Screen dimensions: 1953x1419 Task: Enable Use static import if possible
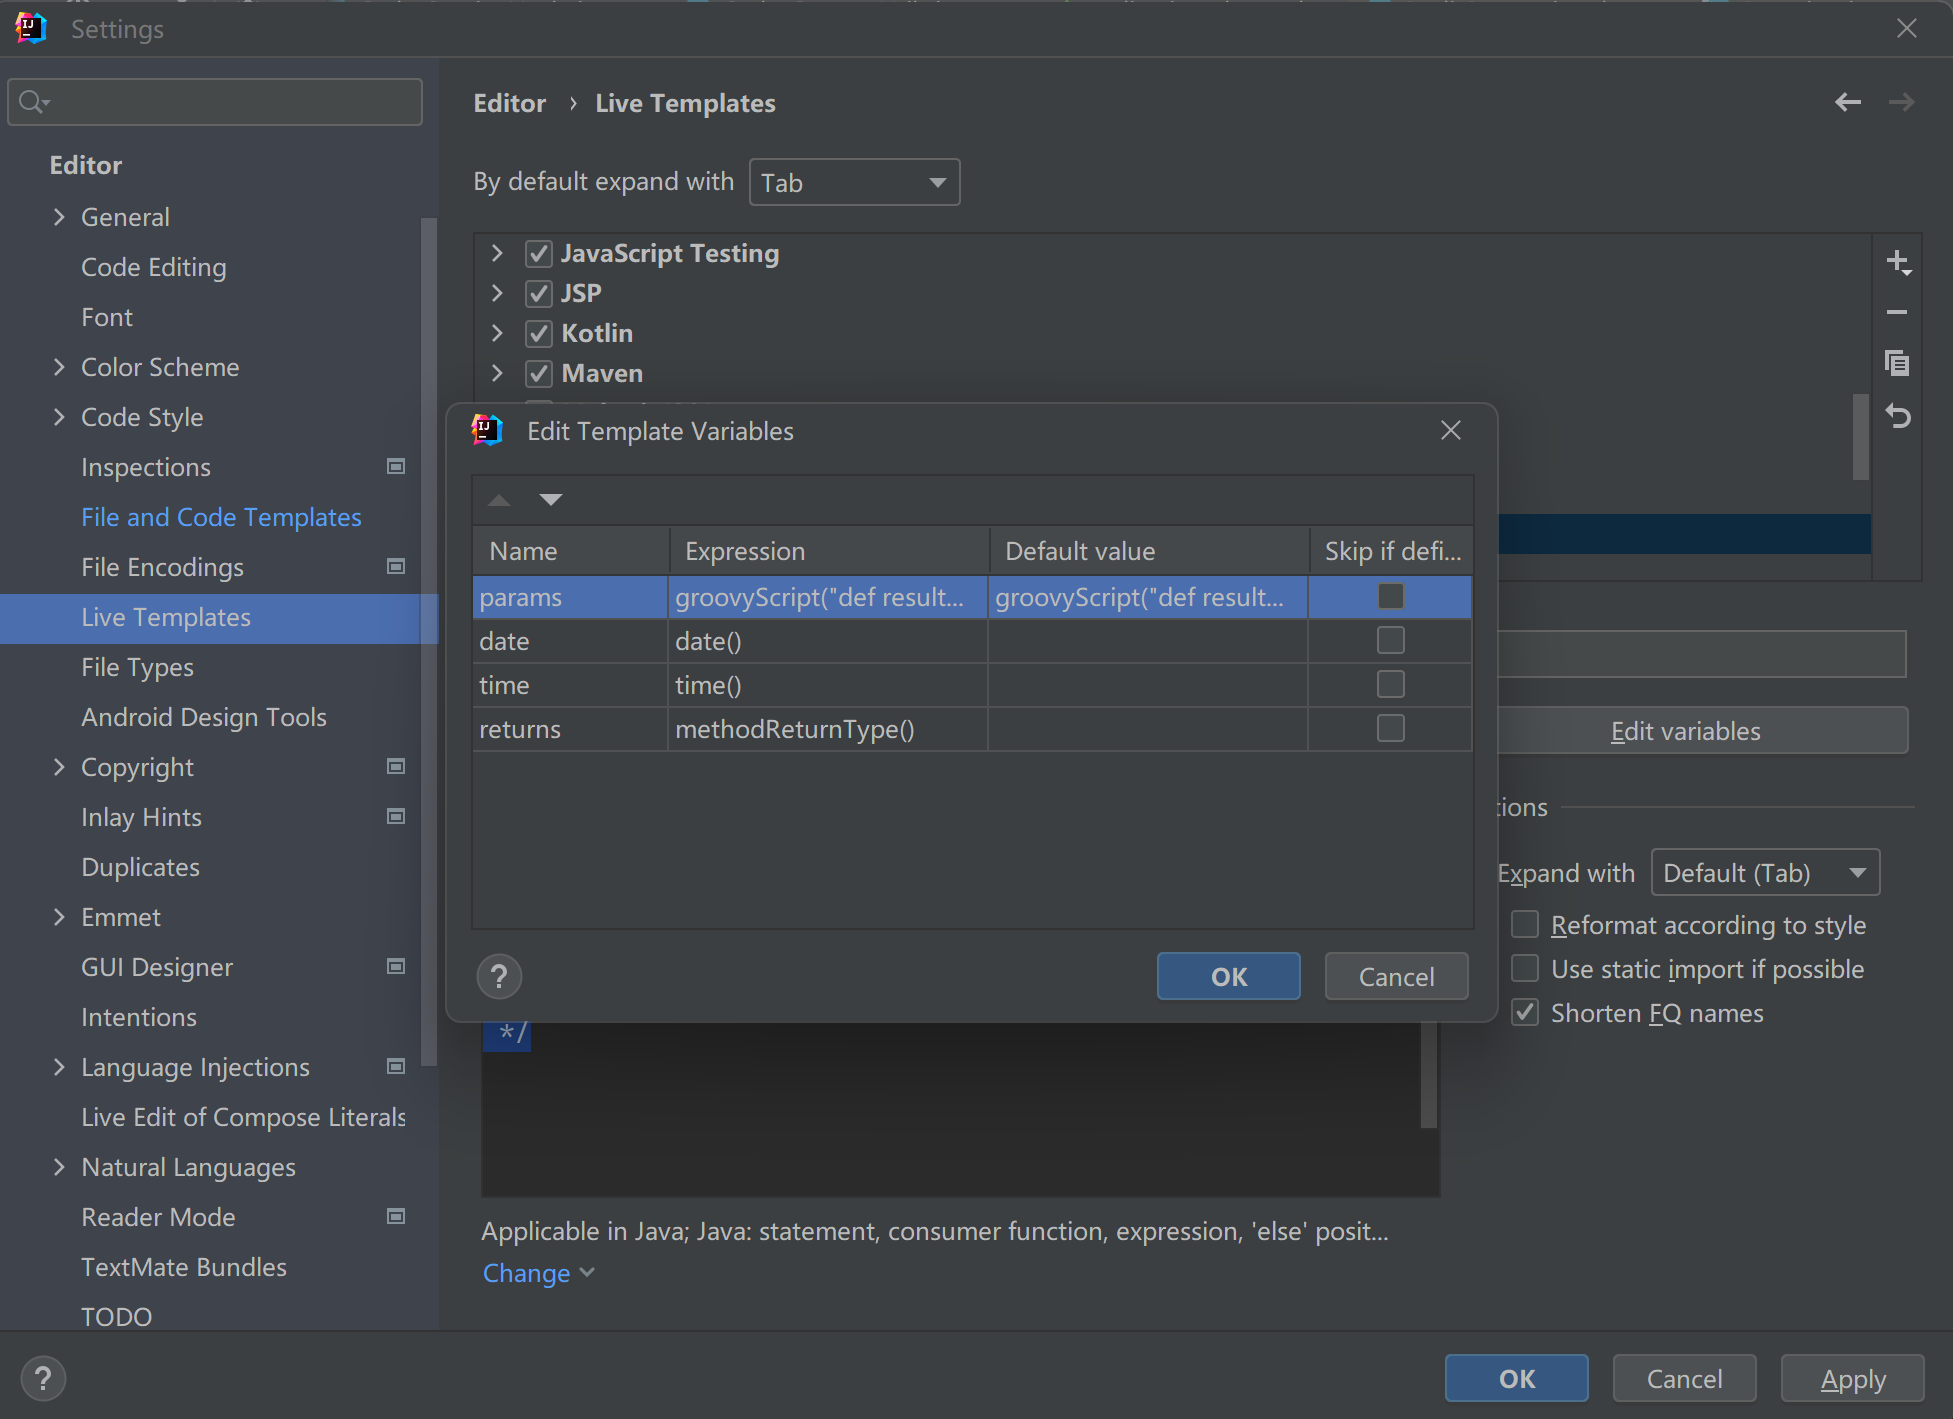[x=1525, y=968]
